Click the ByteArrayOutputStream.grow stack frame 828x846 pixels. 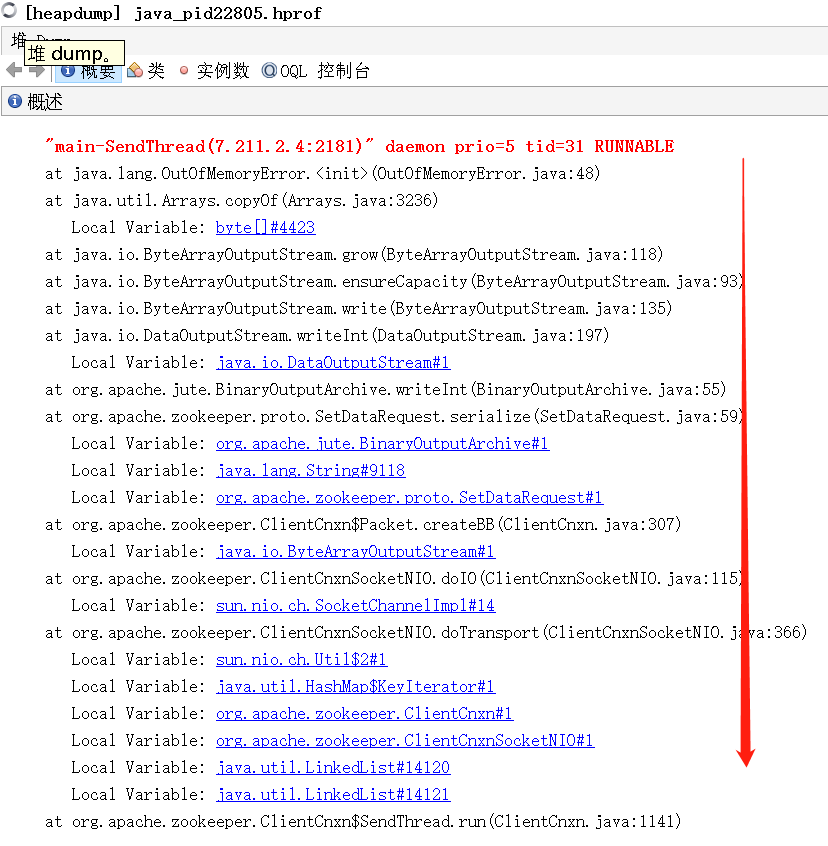pyautogui.click(x=354, y=254)
